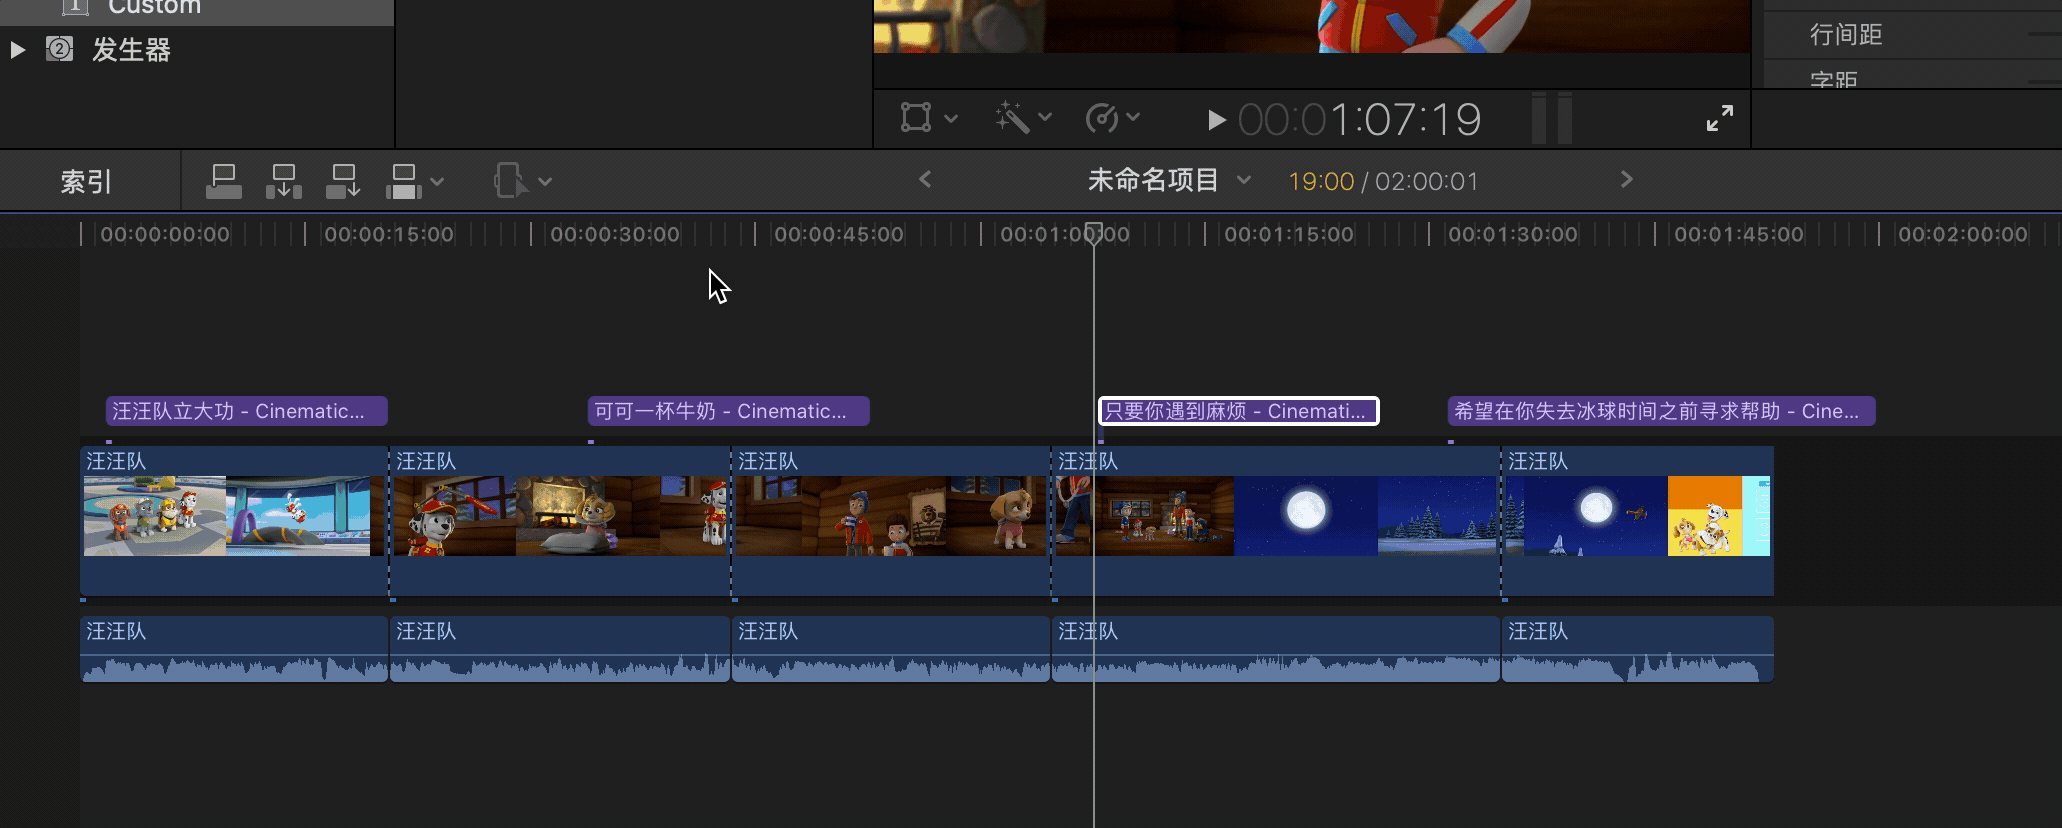
Task: Open the 未命名项目 project menu
Action: (1169, 180)
